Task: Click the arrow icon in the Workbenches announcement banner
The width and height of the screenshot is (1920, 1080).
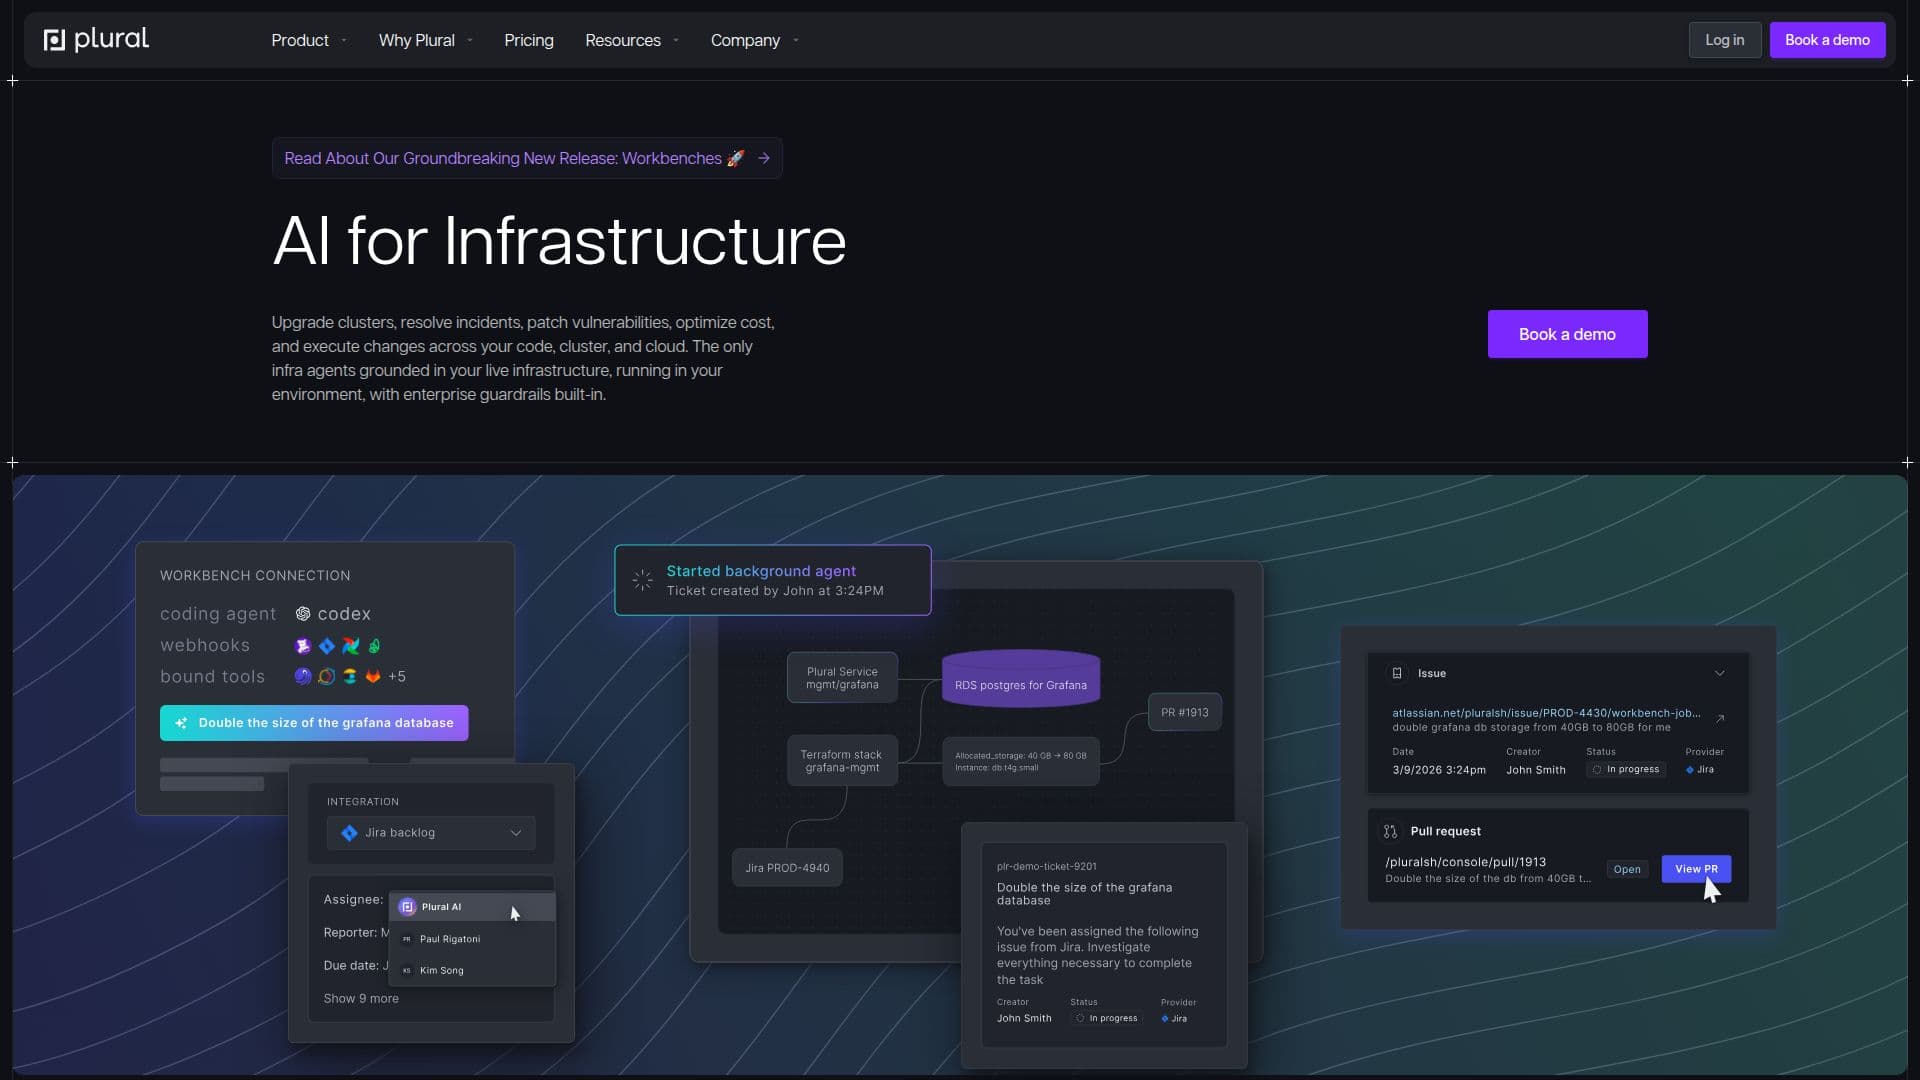Action: [x=764, y=158]
